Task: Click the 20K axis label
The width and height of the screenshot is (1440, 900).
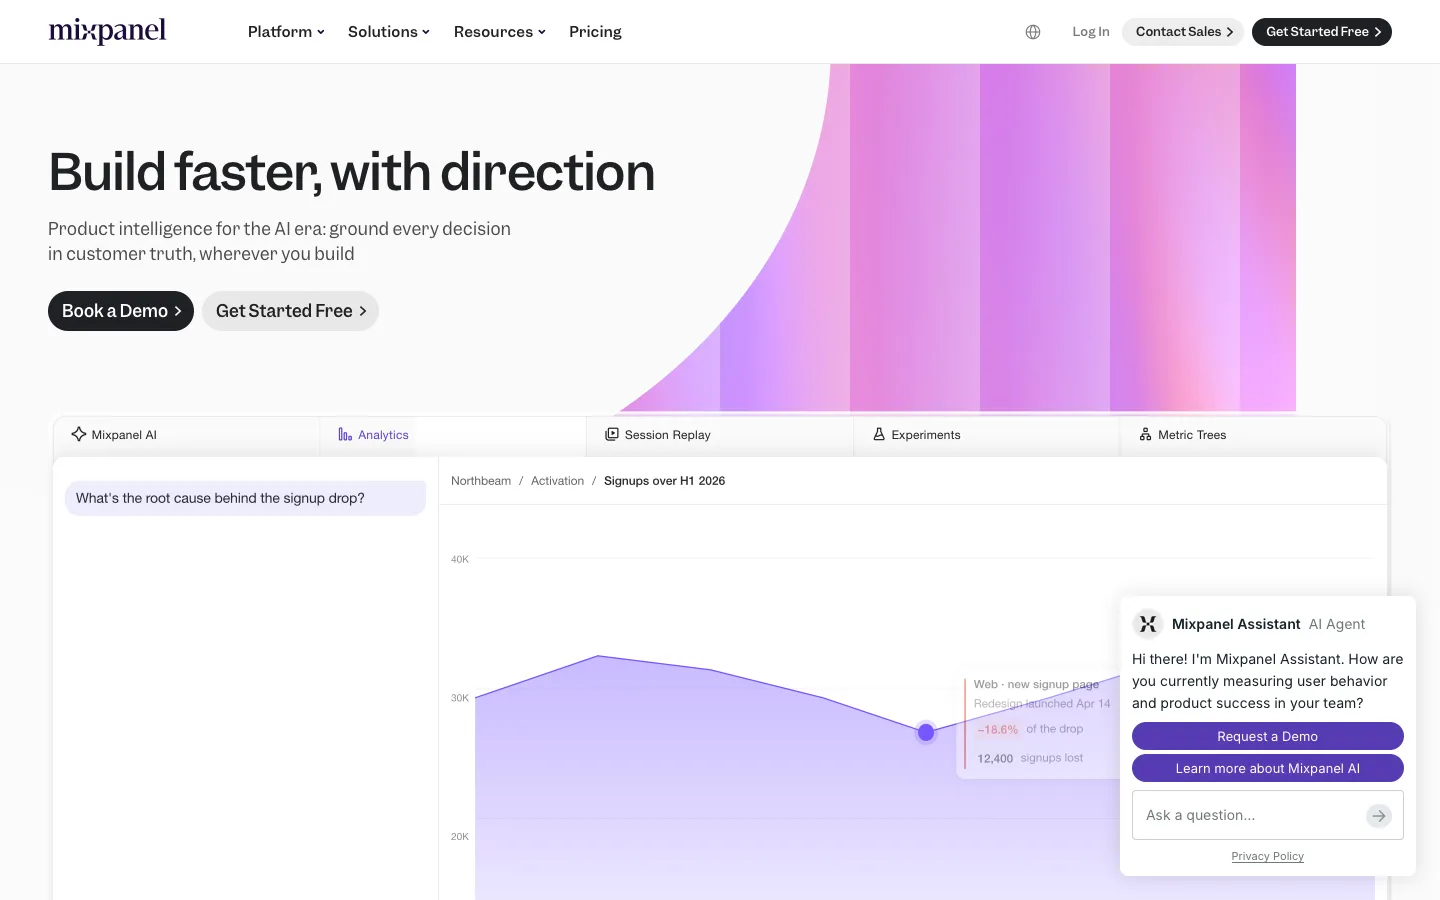Action: (x=460, y=836)
